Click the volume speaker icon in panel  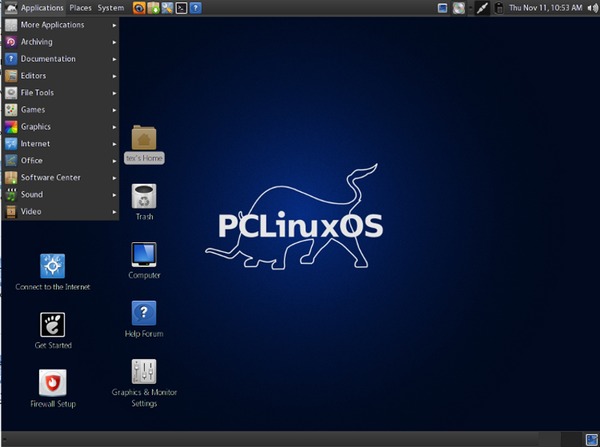point(593,8)
